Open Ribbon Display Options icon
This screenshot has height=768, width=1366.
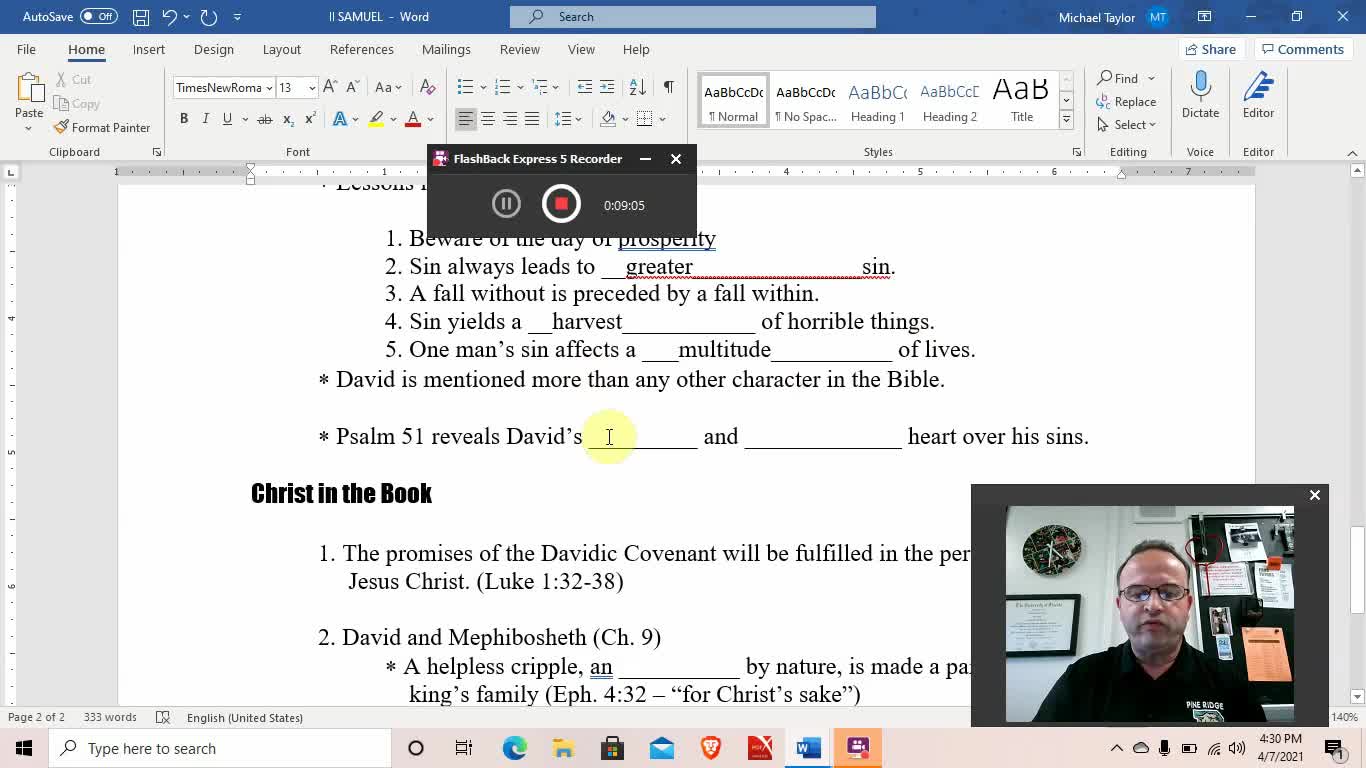pyautogui.click(x=1205, y=17)
